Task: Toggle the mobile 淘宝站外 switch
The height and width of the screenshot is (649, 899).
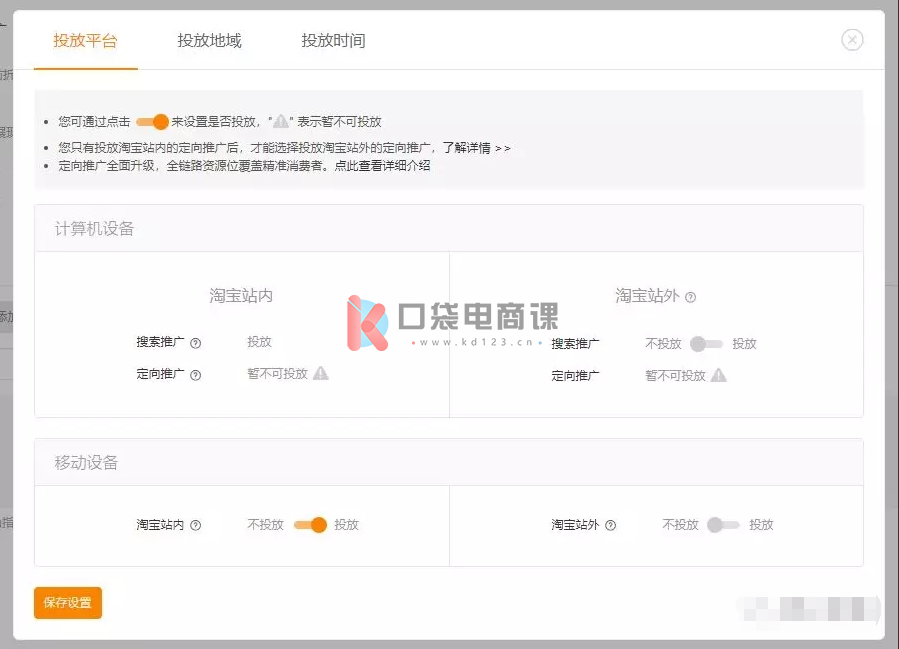Action: pyautogui.click(x=723, y=525)
